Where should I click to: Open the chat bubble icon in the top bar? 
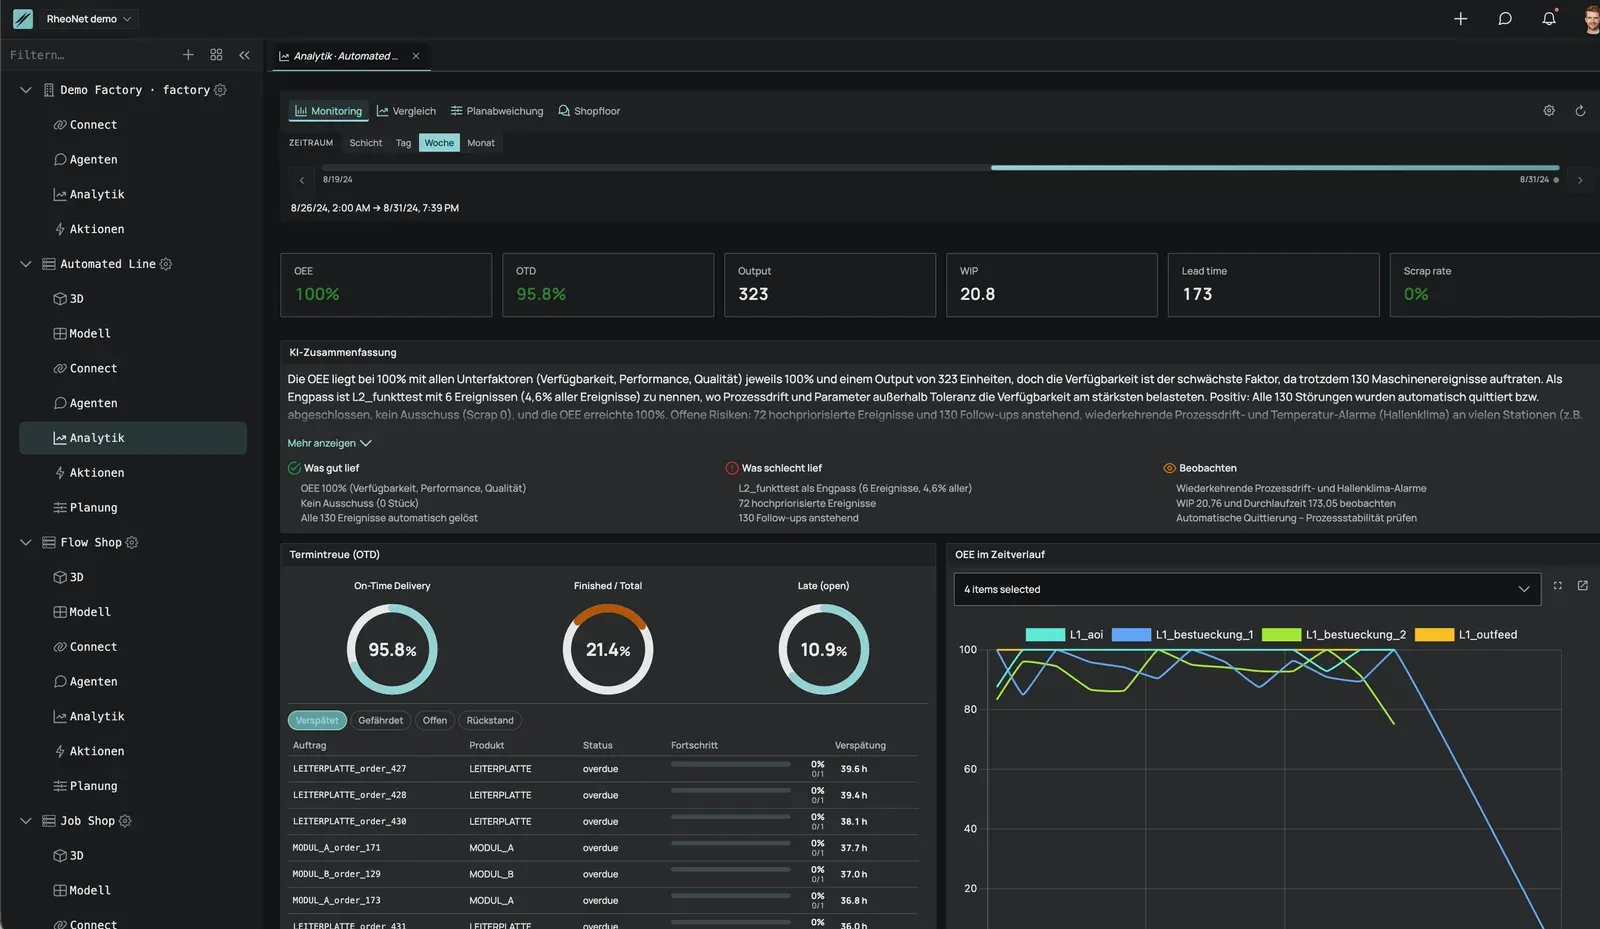pos(1504,19)
